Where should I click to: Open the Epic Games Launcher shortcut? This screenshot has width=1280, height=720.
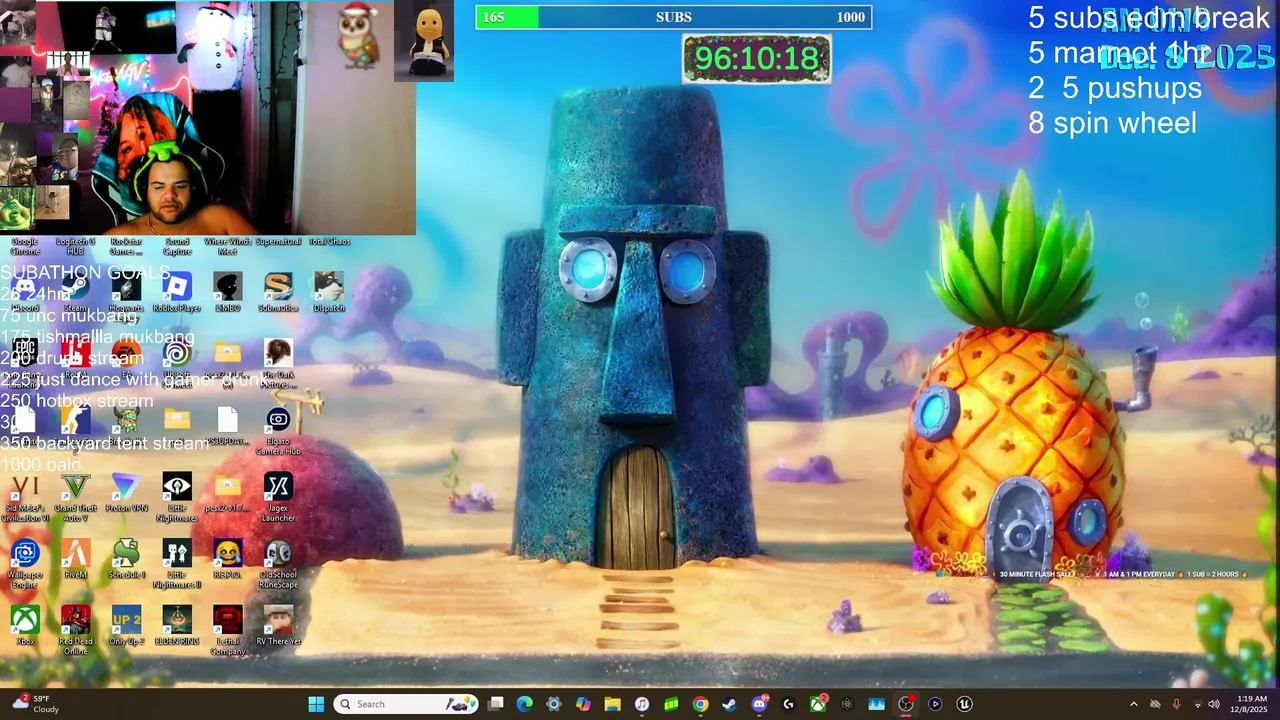[25, 358]
